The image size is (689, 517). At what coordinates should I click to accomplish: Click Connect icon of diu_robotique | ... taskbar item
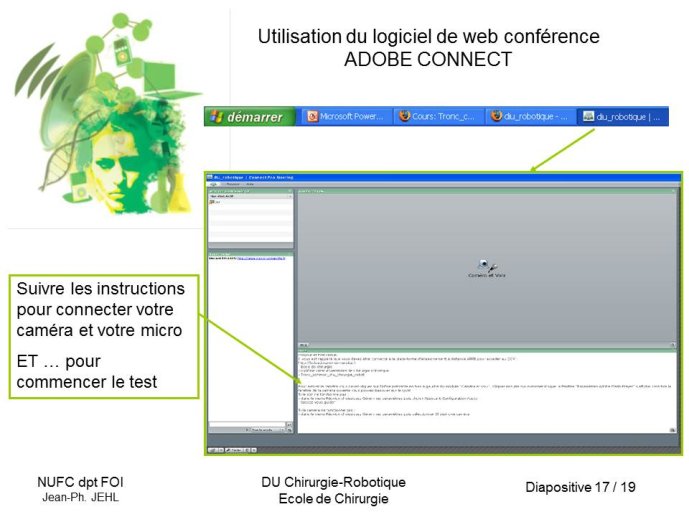pos(588,116)
